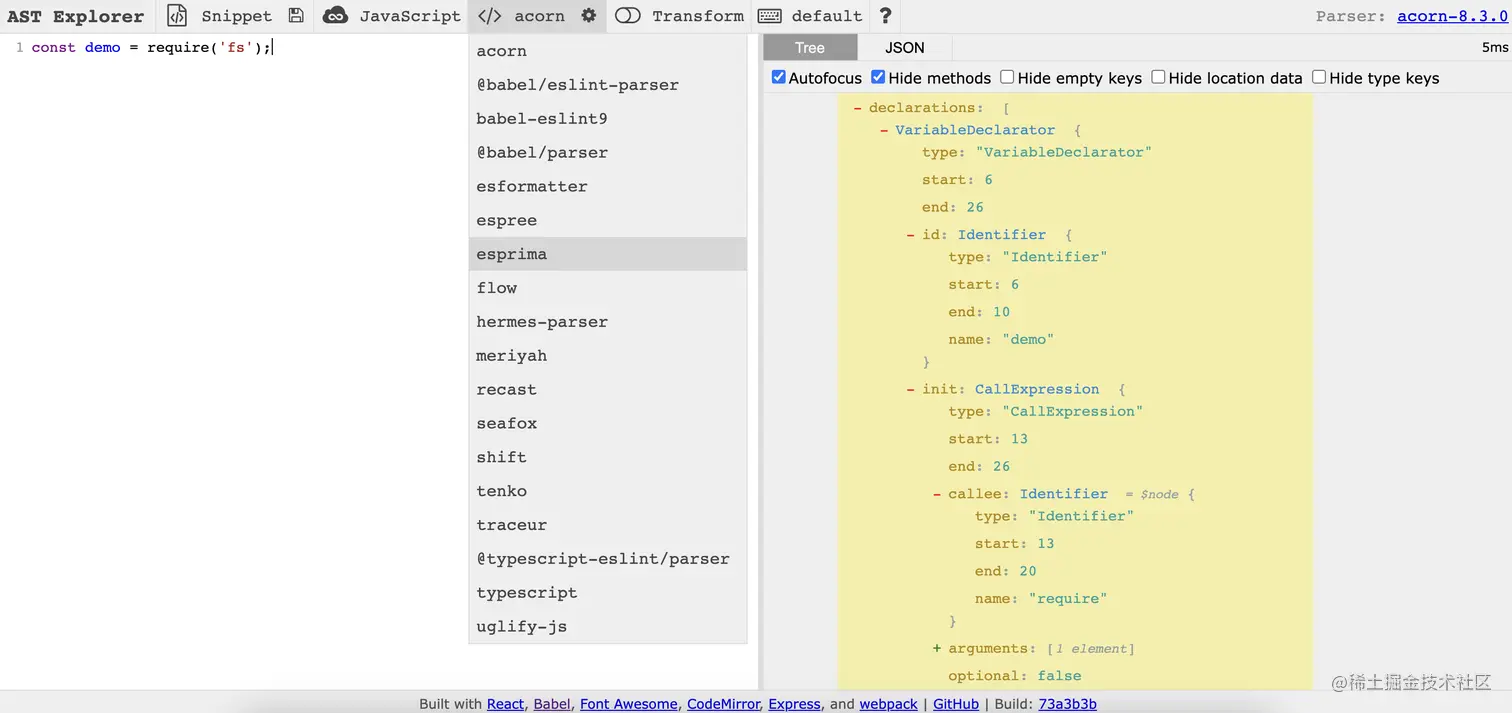Toggle the Transform switch
This screenshot has height=713, width=1512.
[x=628, y=16]
